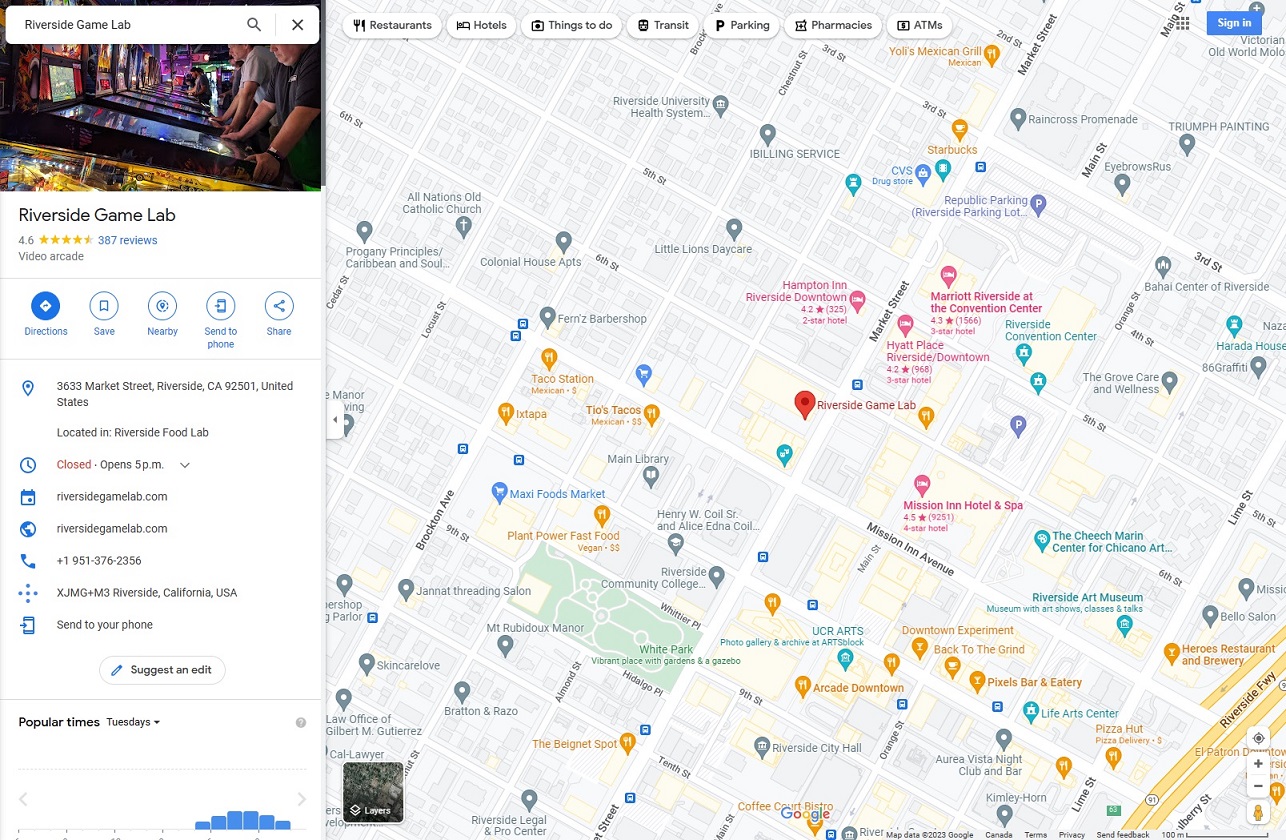Image resolution: width=1286 pixels, height=840 pixels.
Task: Save Riverside Game Lab to a list
Action: coord(104,306)
